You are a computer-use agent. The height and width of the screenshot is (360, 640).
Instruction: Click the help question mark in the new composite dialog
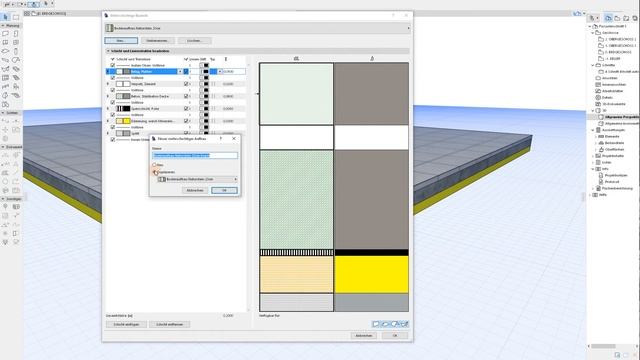point(221,139)
